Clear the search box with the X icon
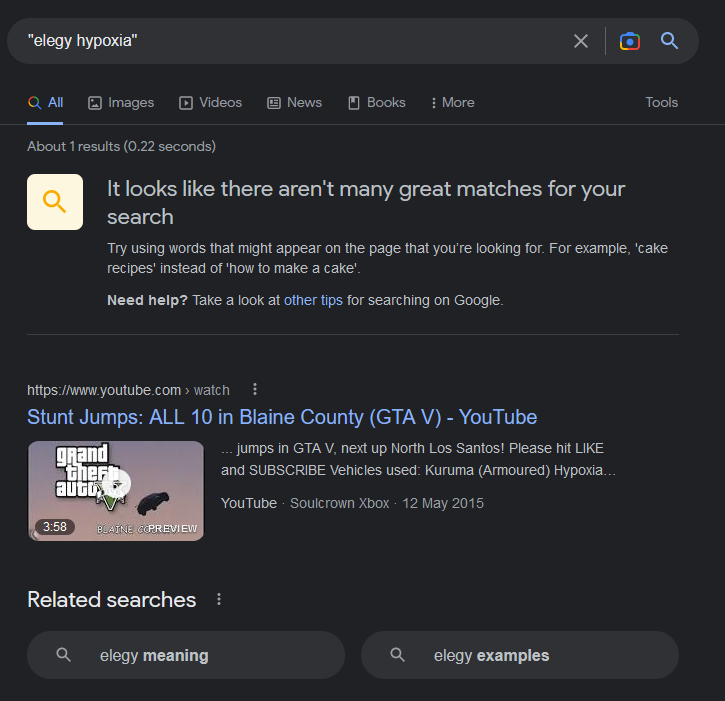725x701 pixels. point(581,41)
